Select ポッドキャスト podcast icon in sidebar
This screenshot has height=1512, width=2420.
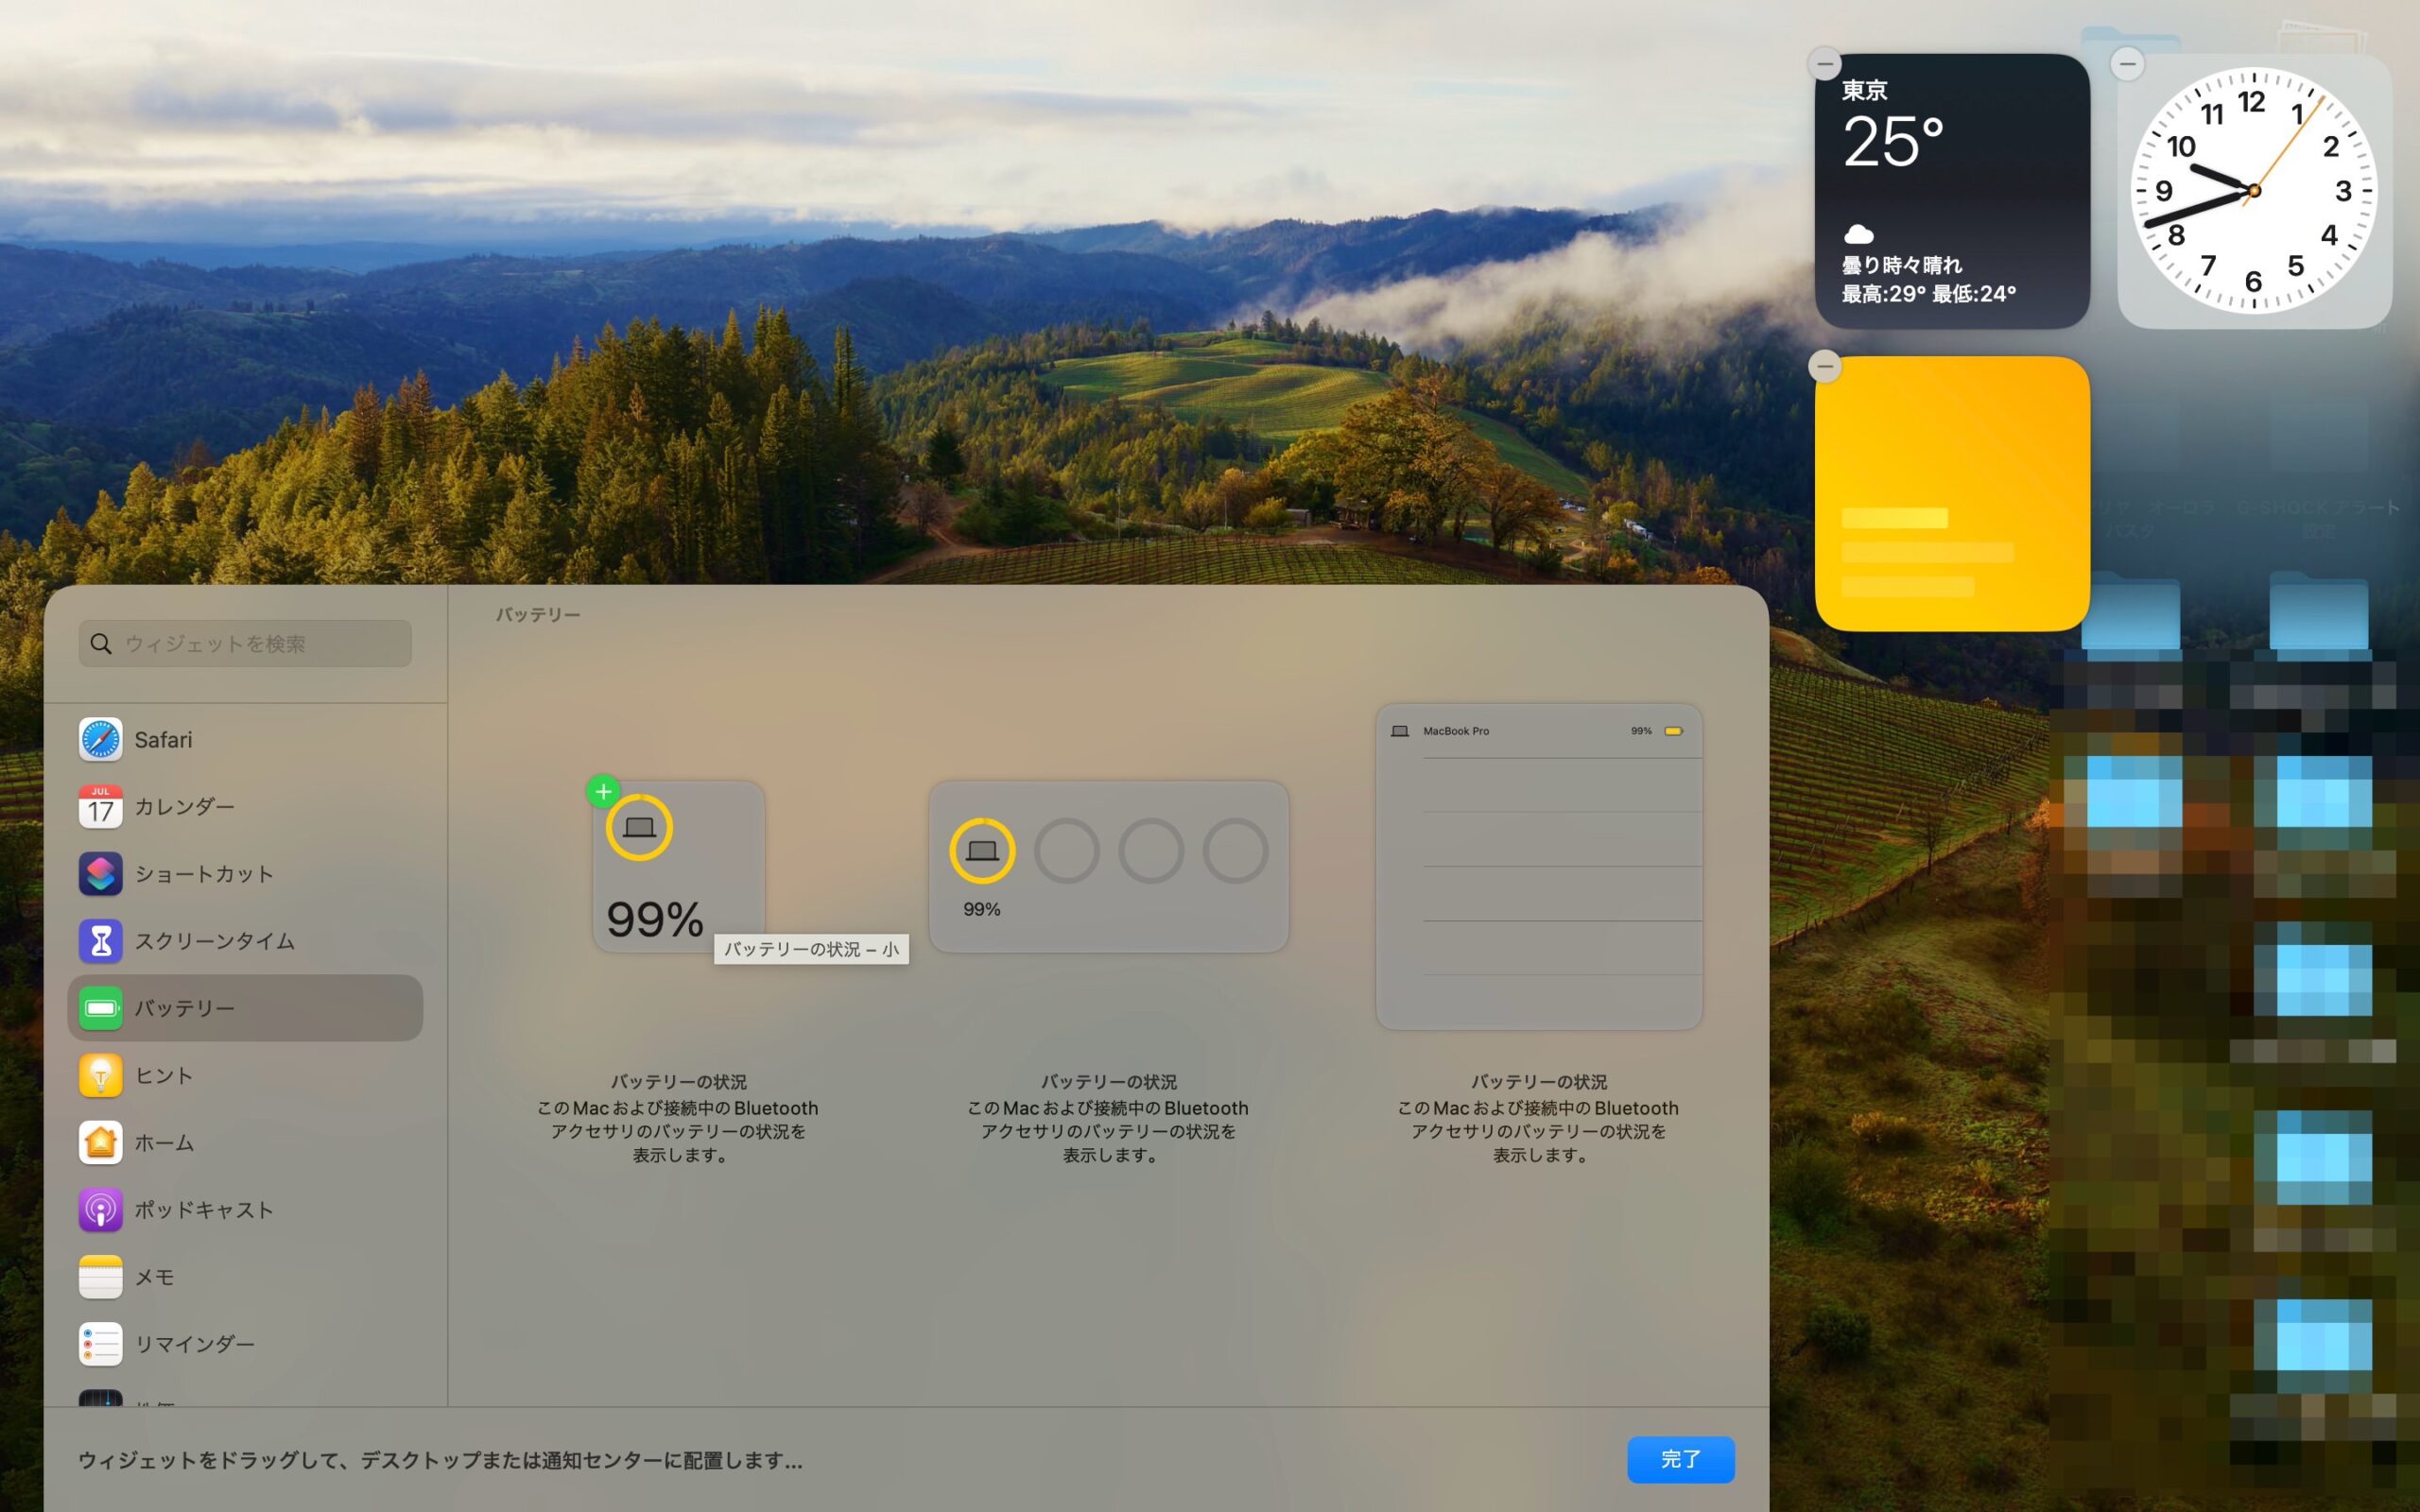[100, 1209]
